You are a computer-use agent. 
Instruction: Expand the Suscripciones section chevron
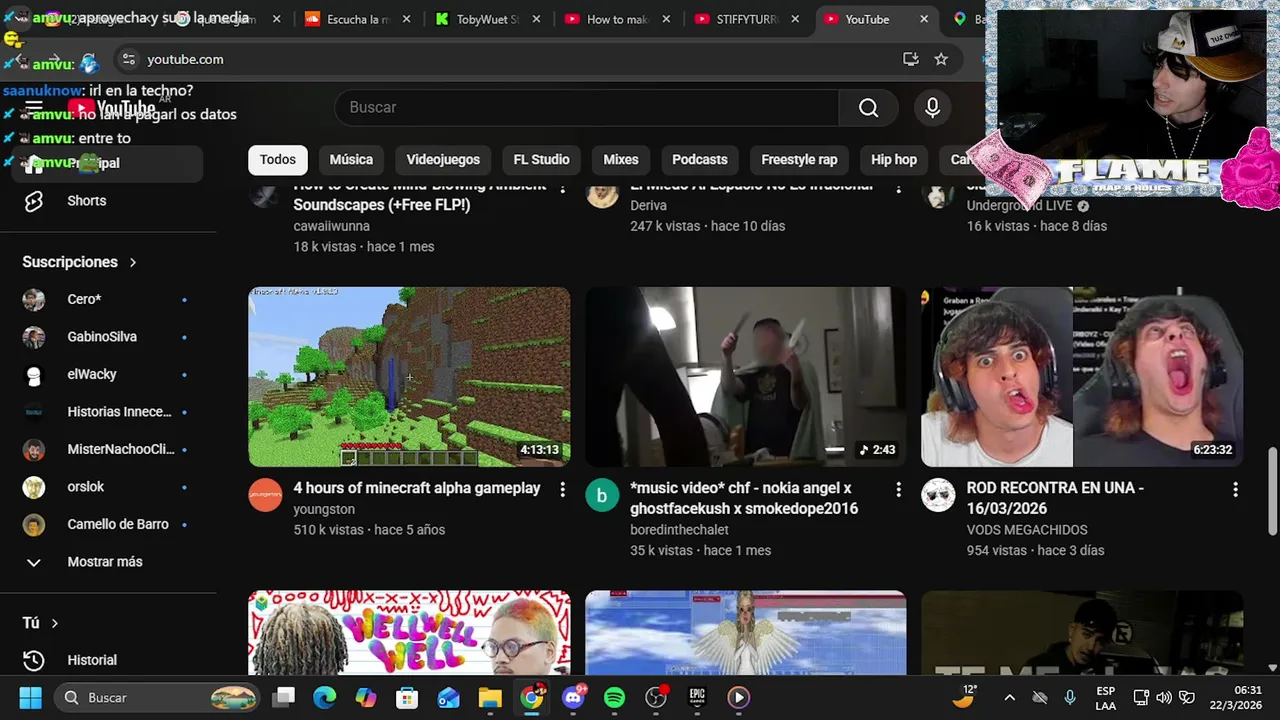point(132,262)
